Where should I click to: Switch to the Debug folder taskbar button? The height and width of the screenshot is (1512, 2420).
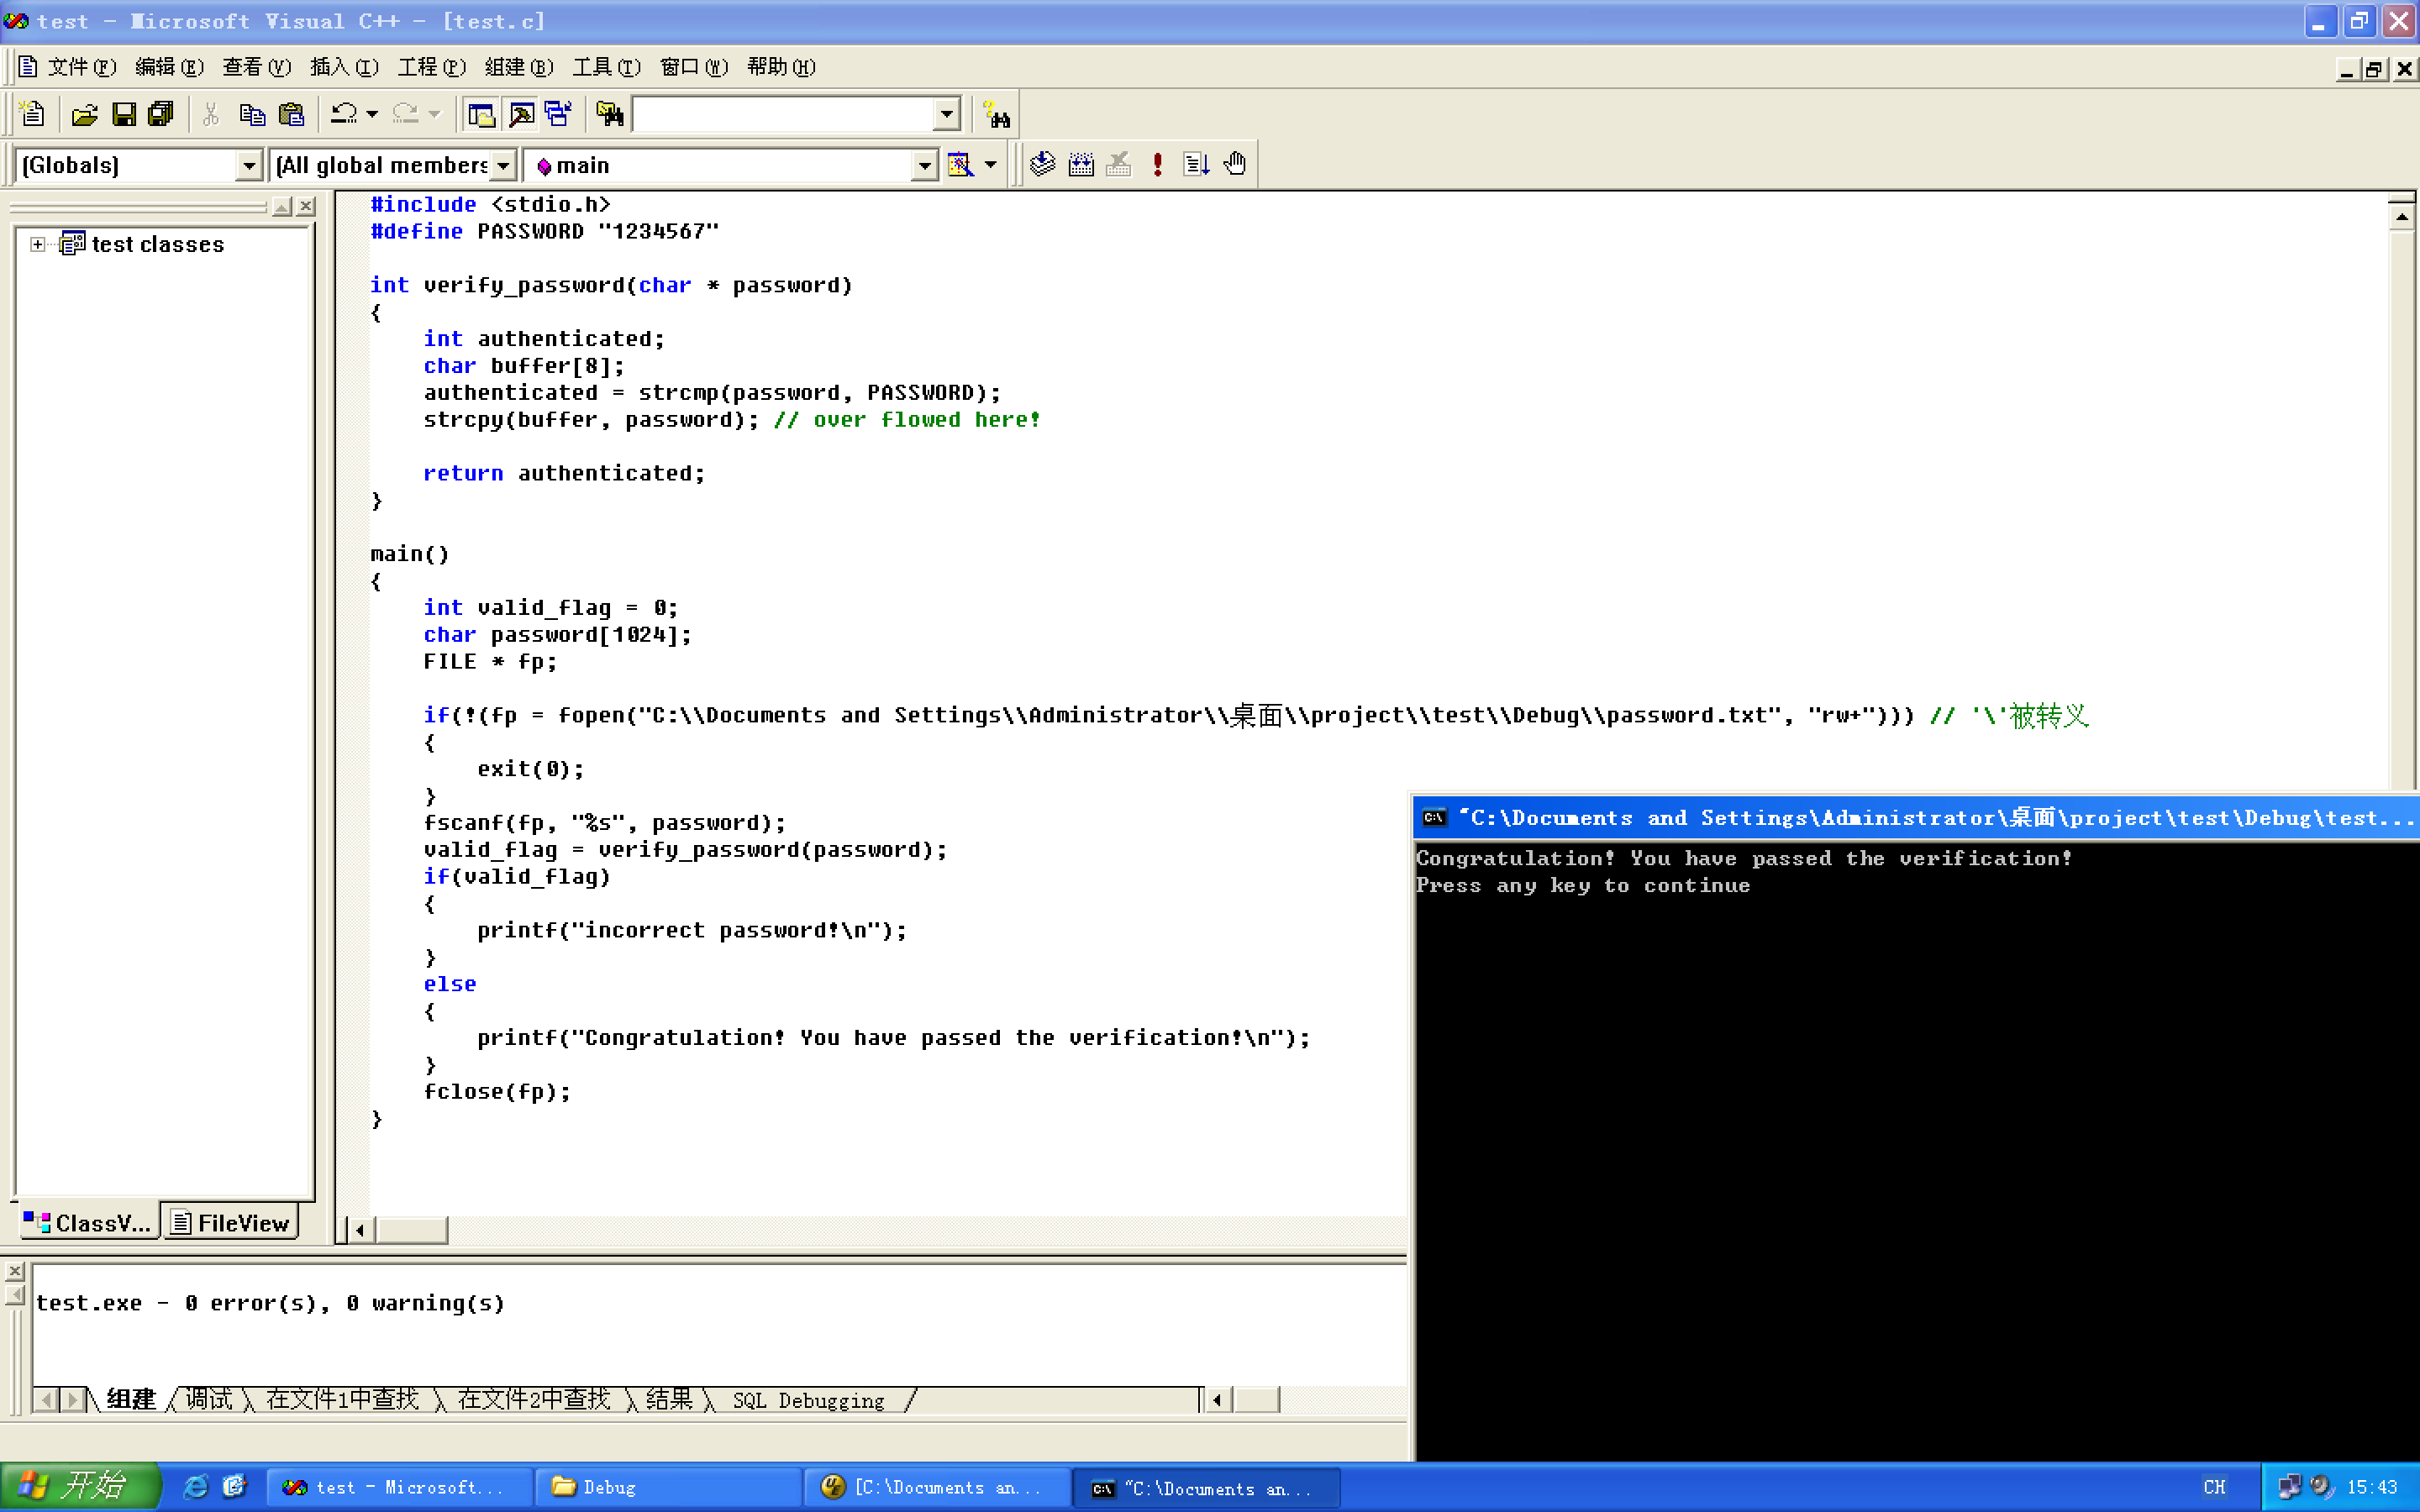[668, 1487]
